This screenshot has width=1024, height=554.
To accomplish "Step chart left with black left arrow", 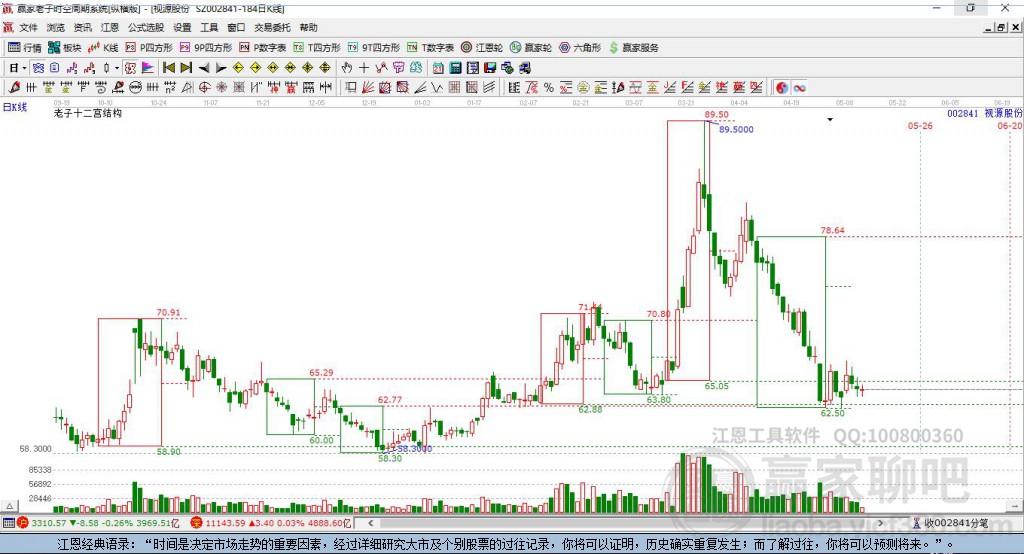I will click(x=204, y=68).
